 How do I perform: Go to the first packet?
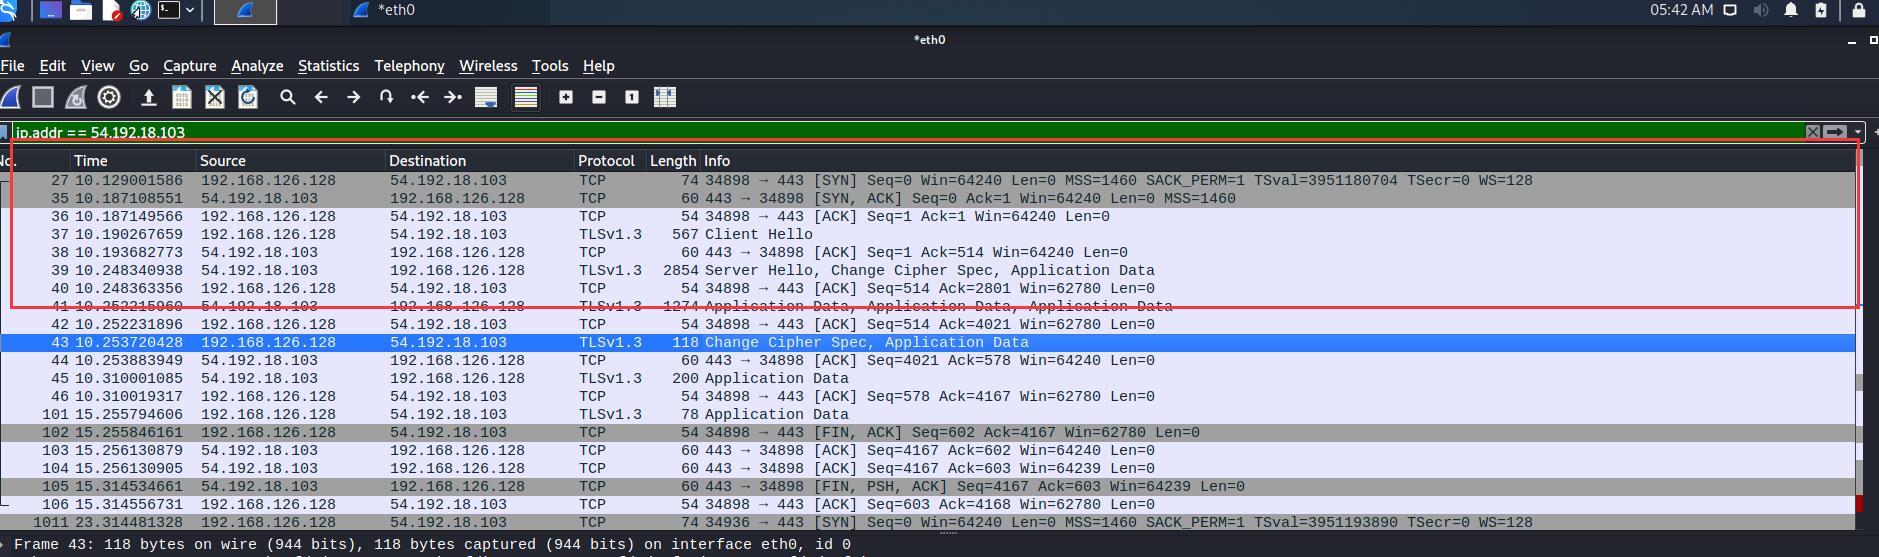tap(420, 97)
